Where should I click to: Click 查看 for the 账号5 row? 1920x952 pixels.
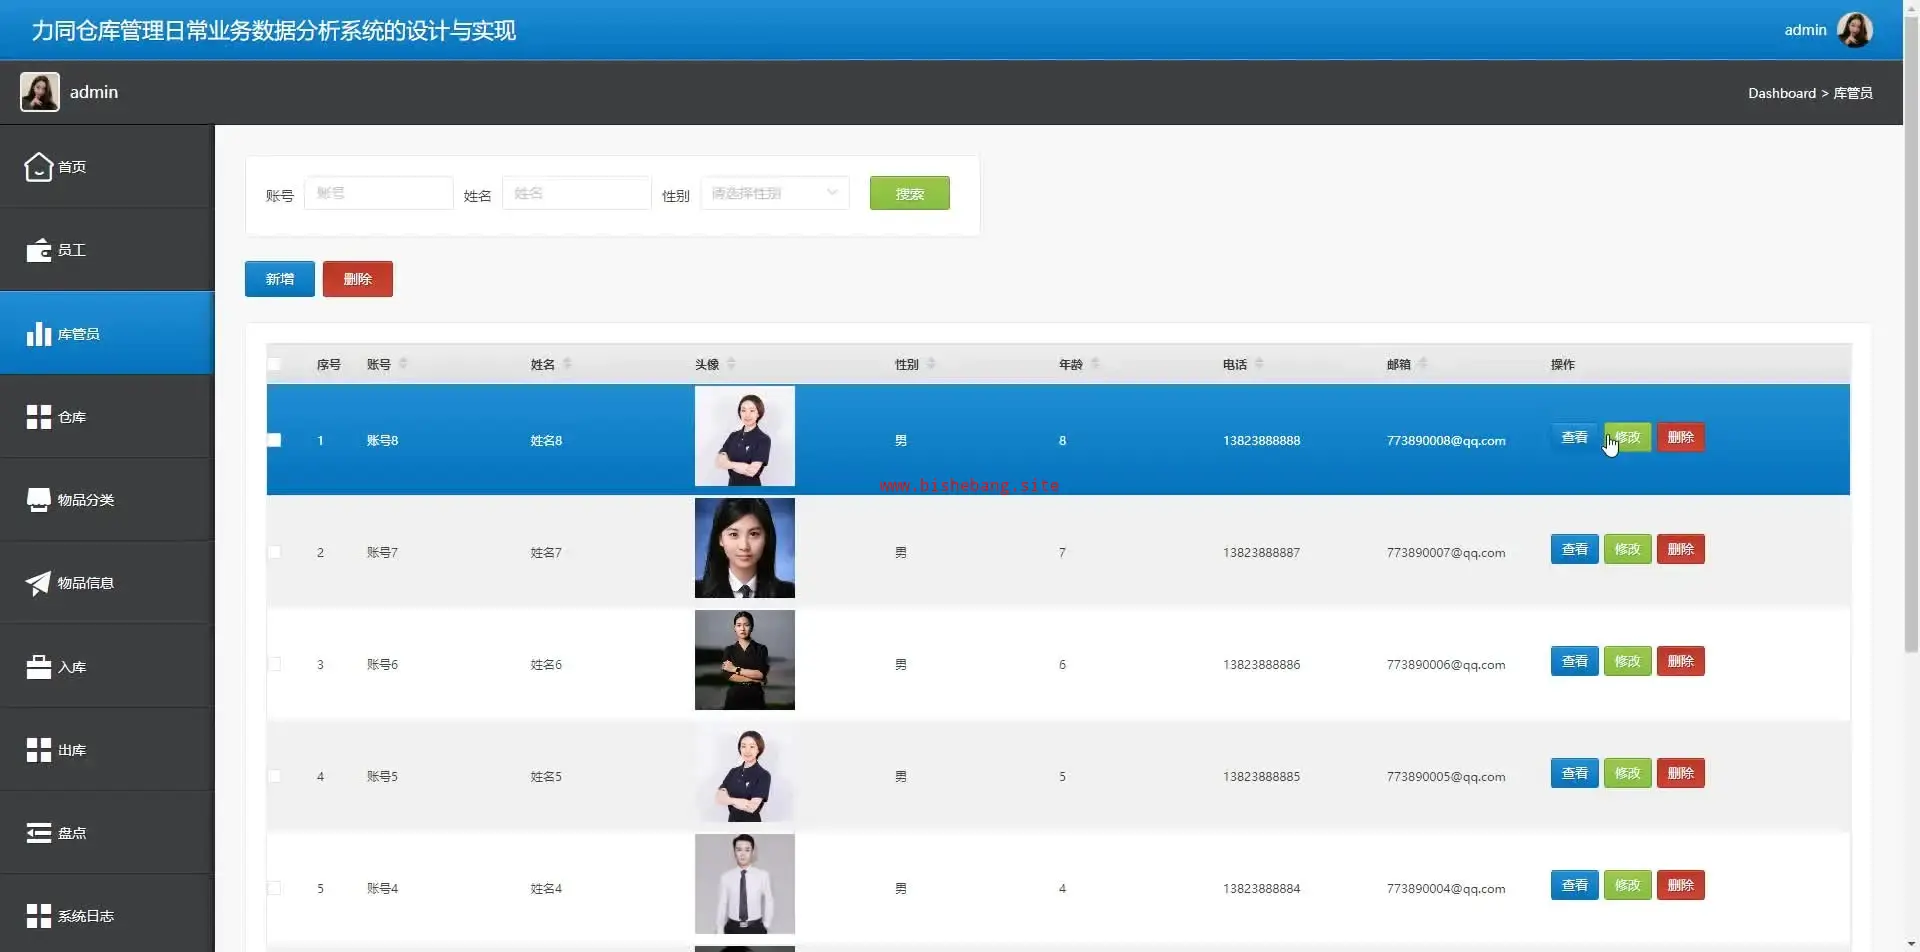click(x=1575, y=773)
